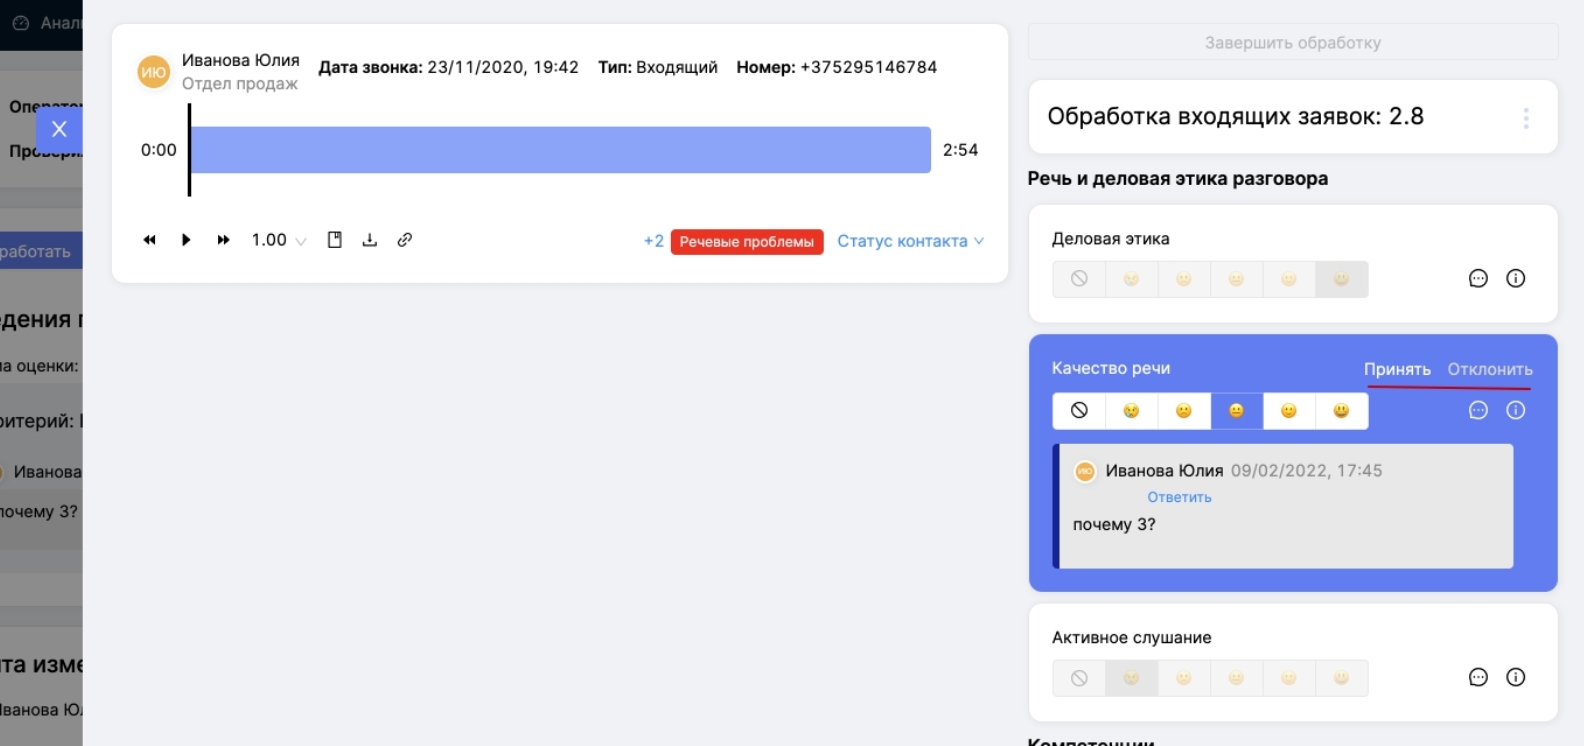Viewport: 1584px width, 746px height.
Task: Open comments for Деловая этика
Action: tap(1478, 279)
